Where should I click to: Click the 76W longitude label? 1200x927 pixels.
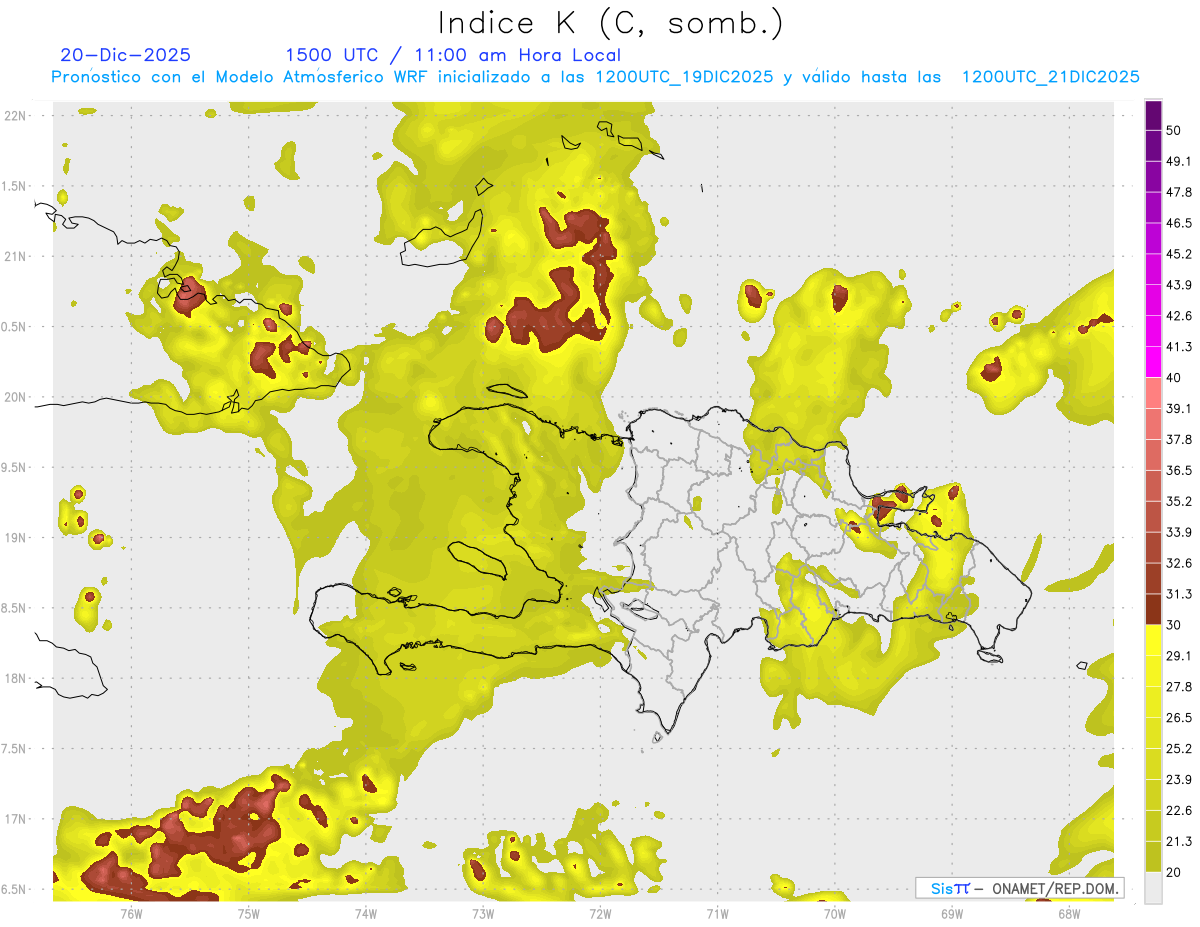click(x=131, y=913)
